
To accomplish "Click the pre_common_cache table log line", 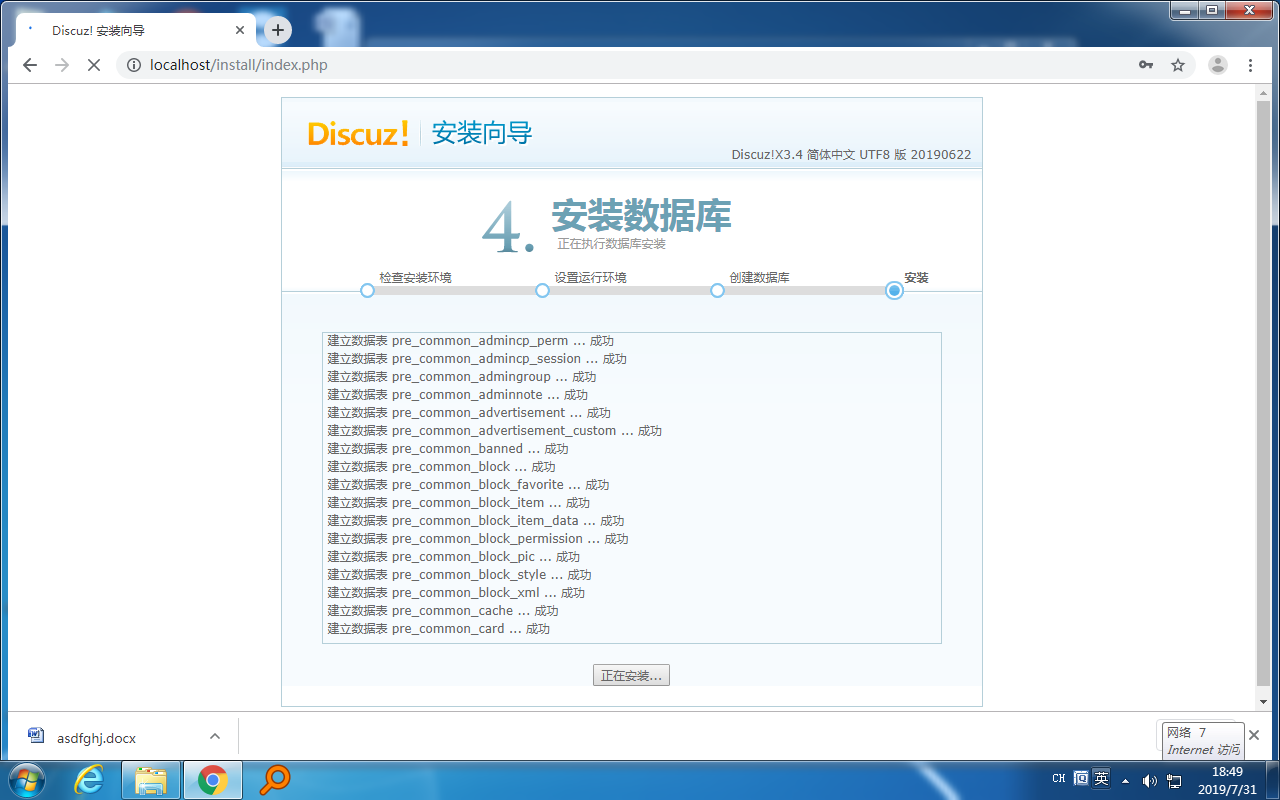I will [443, 611].
